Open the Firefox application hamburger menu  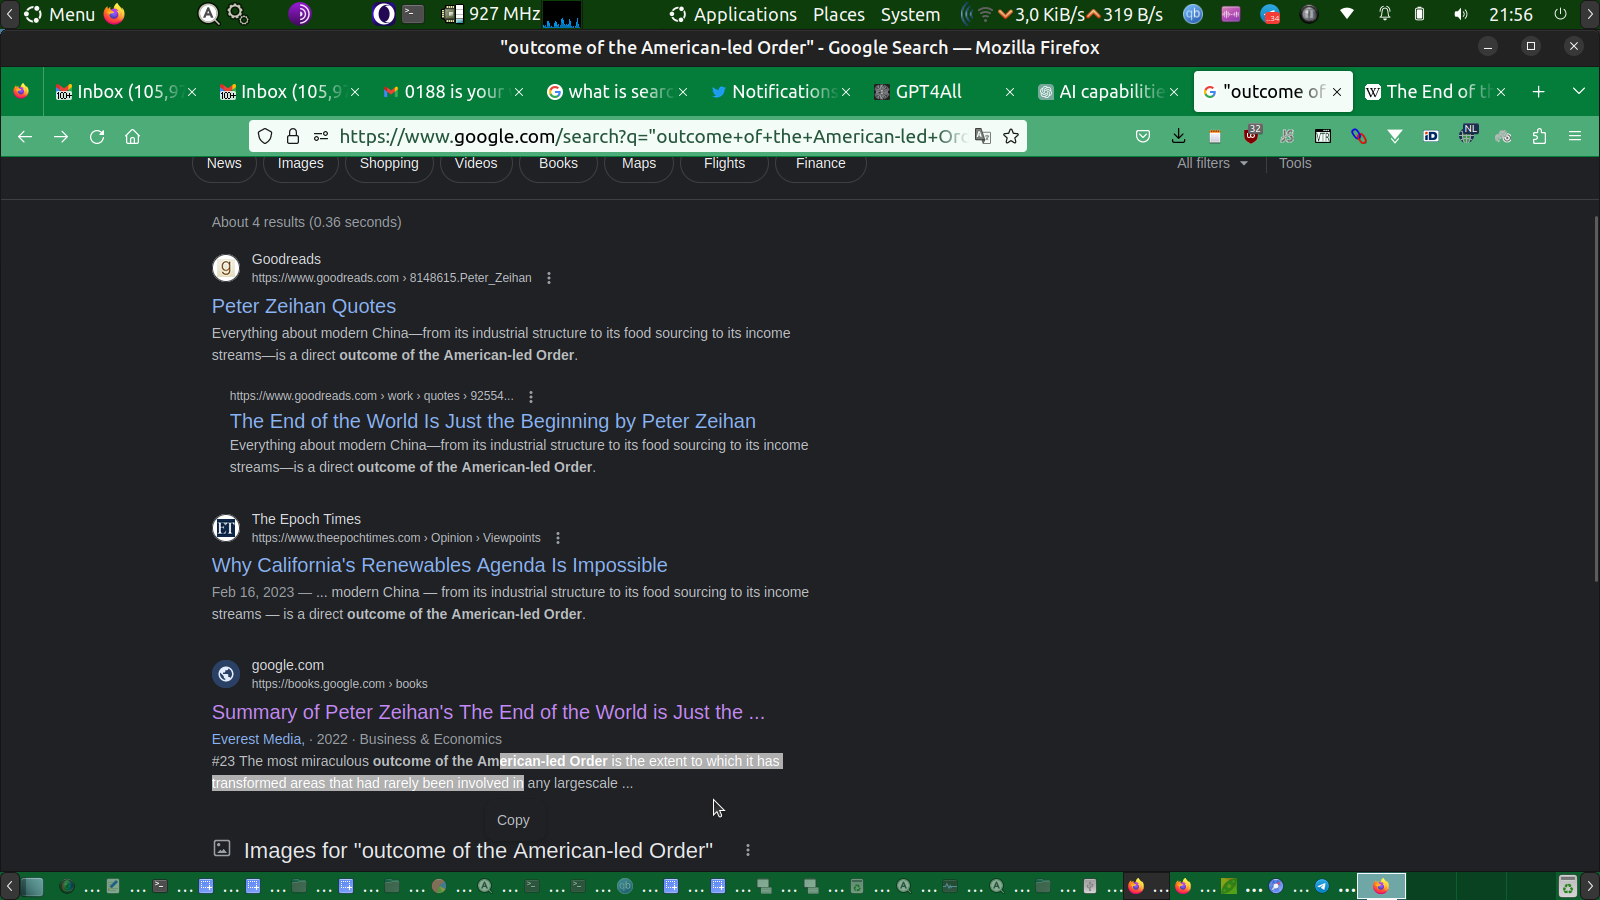tap(1575, 136)
